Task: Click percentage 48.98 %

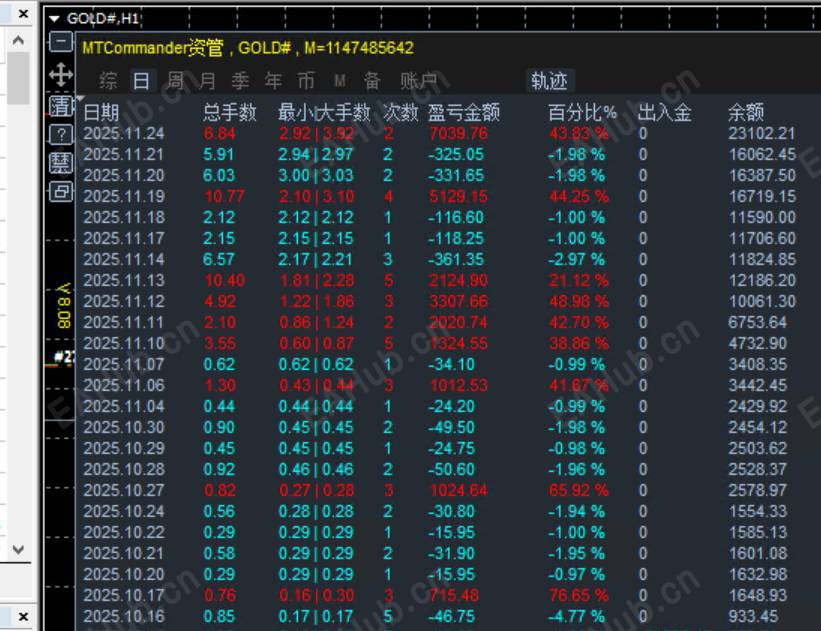Action: 579,301
